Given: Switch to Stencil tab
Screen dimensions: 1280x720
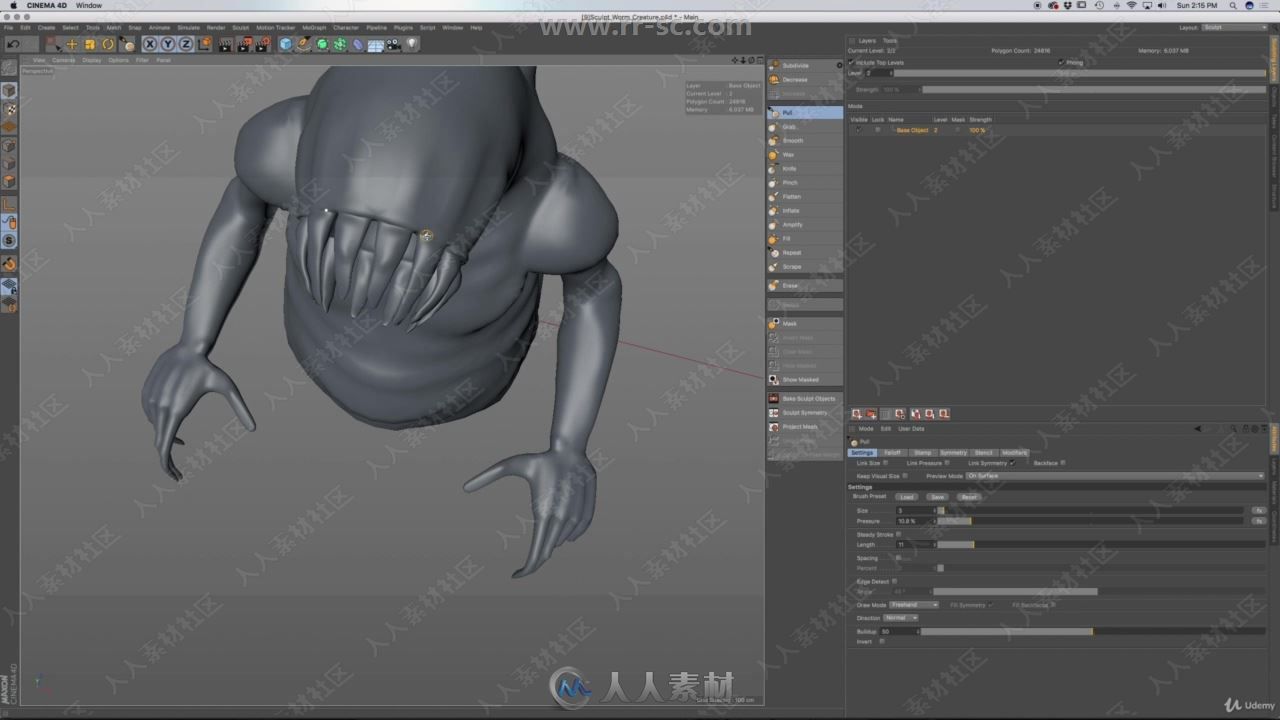Looking at the screenshot, I should click(x=984, y=453).
